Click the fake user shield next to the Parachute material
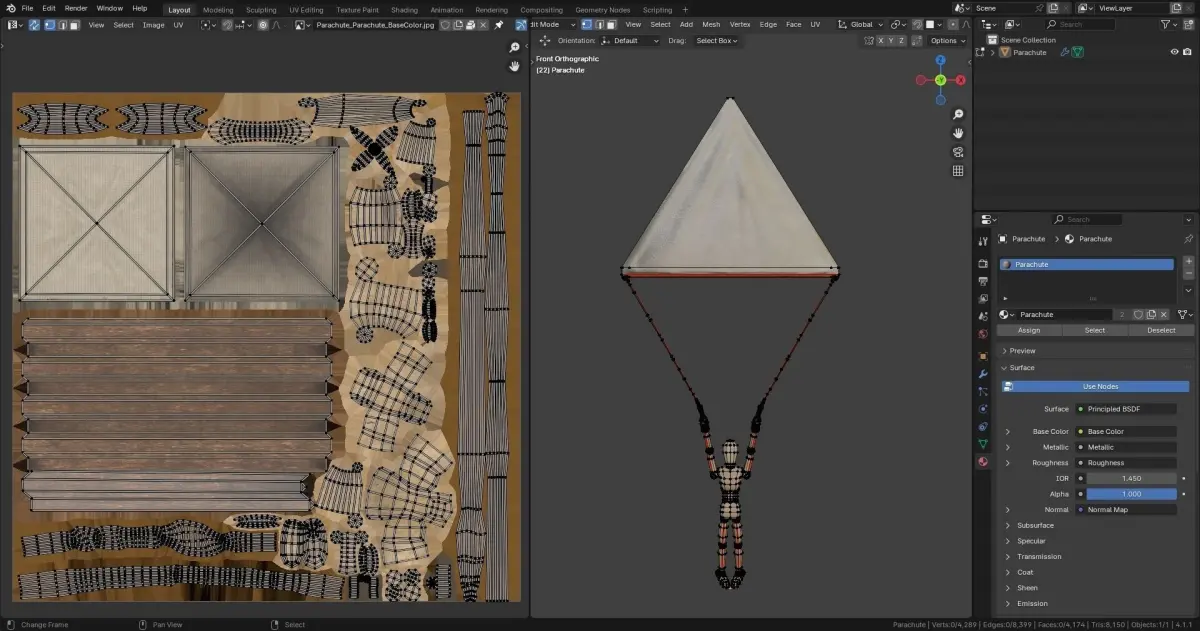This screenshot has height=631, width=1200. coord(1138,314)
